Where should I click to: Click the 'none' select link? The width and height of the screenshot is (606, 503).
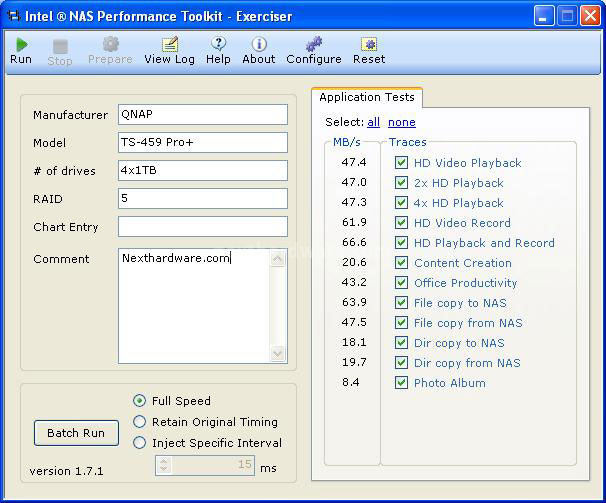pos(402,122)
